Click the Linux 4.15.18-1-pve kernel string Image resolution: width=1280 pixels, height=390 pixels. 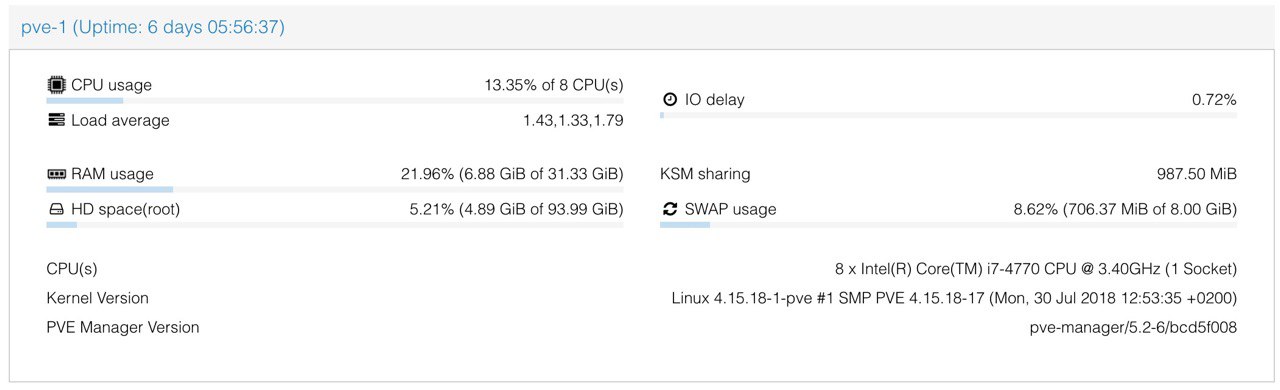coord(955,298)
